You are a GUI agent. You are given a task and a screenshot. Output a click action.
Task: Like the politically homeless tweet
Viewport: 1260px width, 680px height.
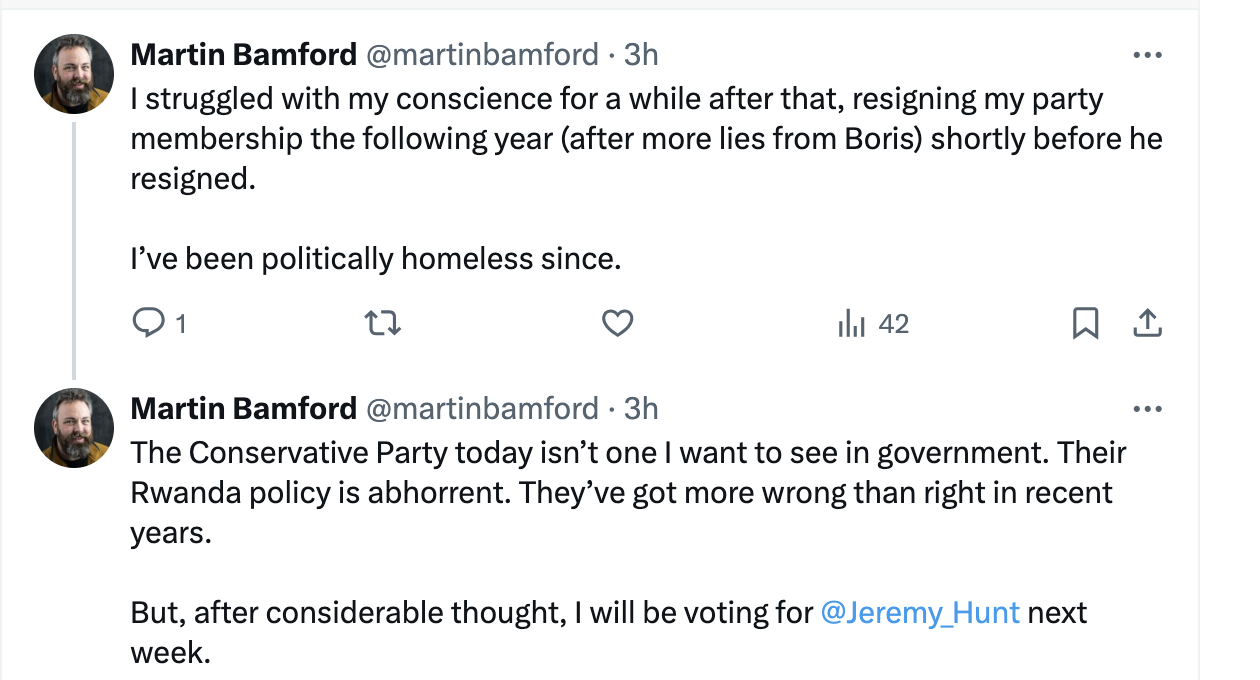618,323
